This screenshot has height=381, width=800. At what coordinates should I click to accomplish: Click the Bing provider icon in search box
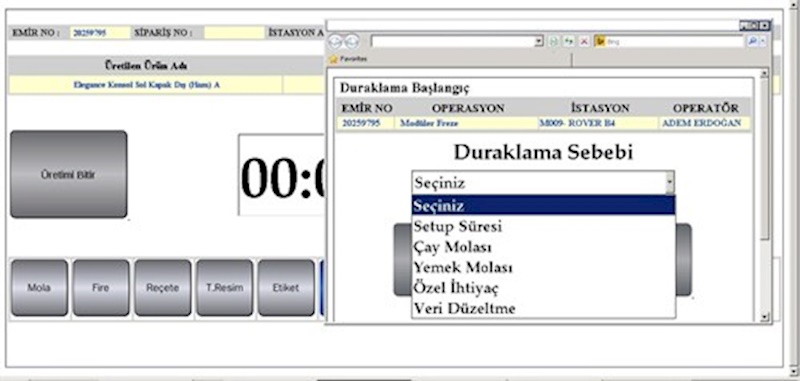click(x=601, y=42)
